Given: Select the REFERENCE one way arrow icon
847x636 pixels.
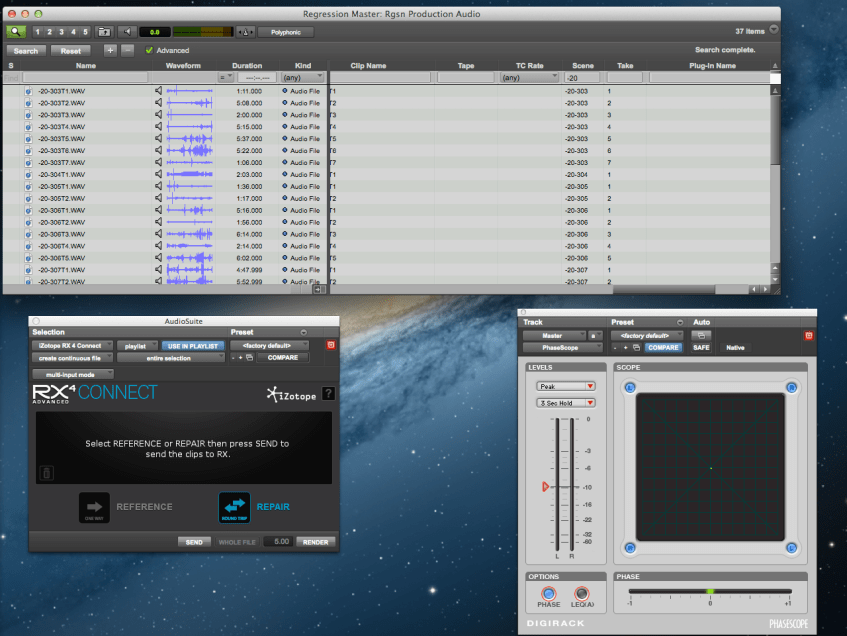Looking at the screenshot, I should tap(95, 507).
